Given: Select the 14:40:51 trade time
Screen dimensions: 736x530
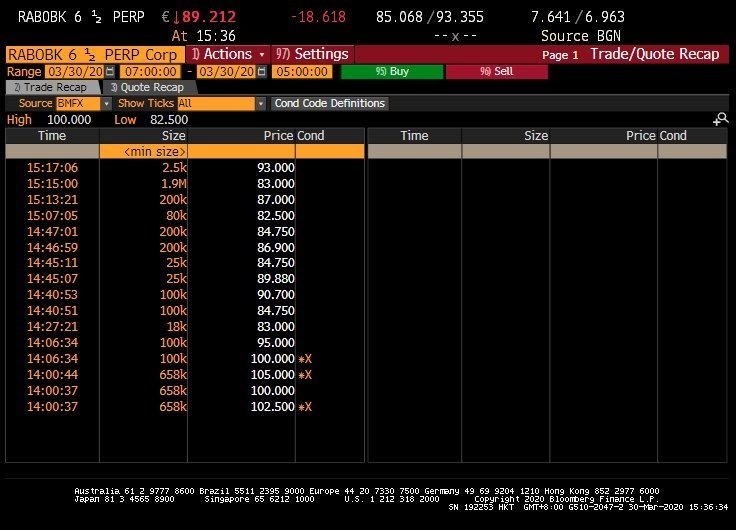Looking at the screenshot, I should [52, 310].
